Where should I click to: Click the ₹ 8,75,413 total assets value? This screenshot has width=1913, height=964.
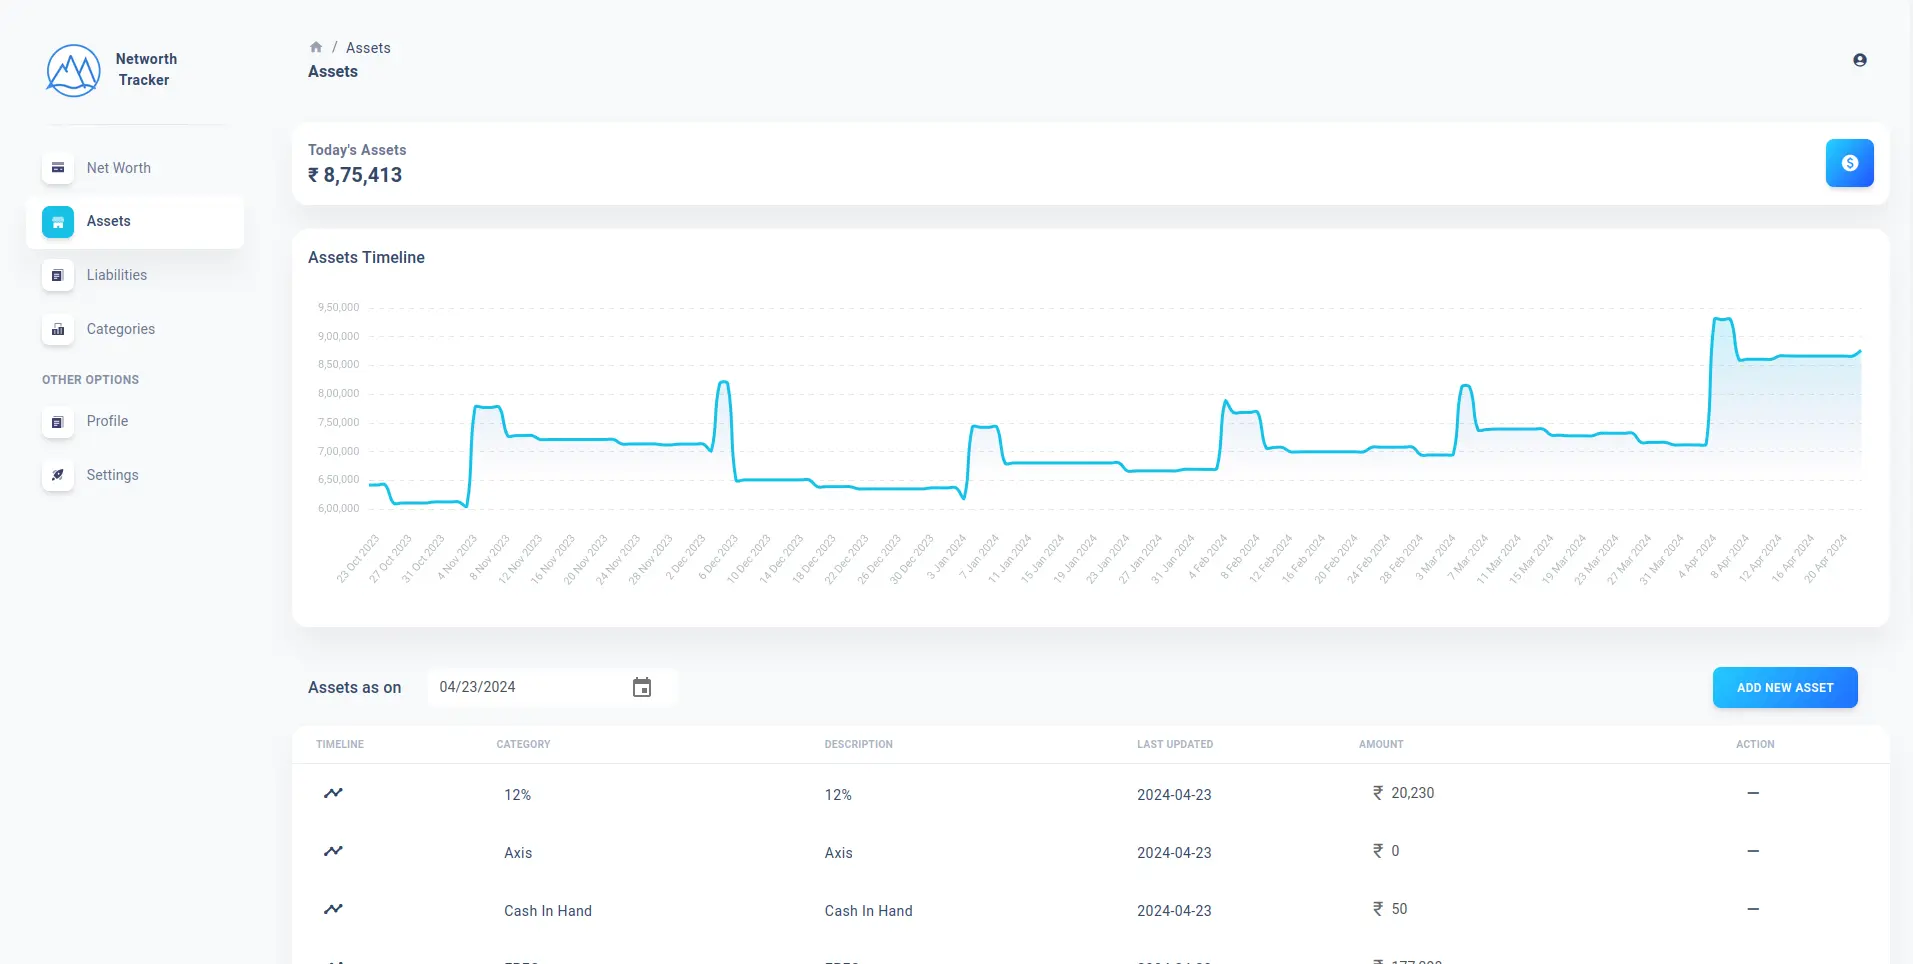(355, 175)
